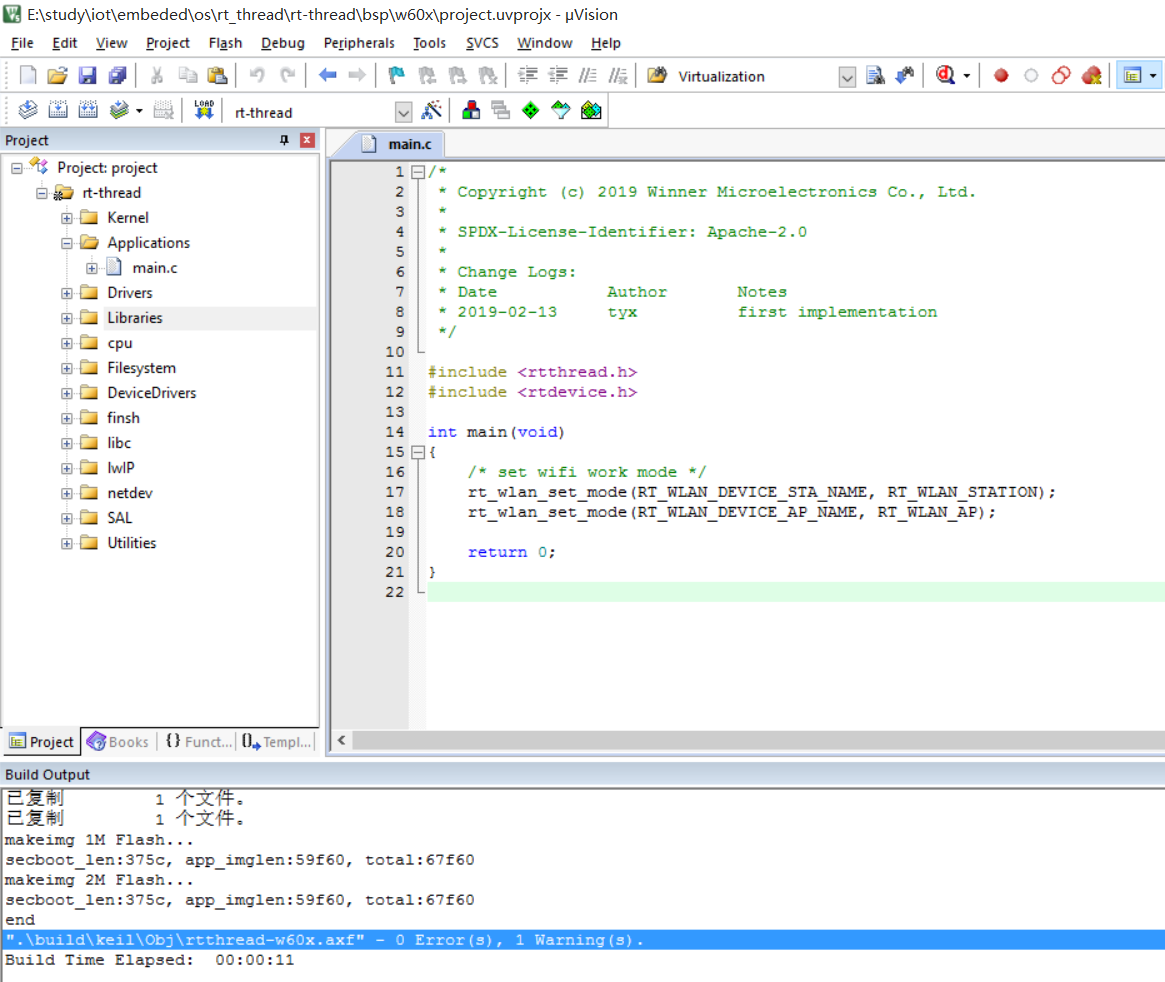Open the Debug menu
The height and width of the screenshot is (982, 1165).
click(282, 43)
